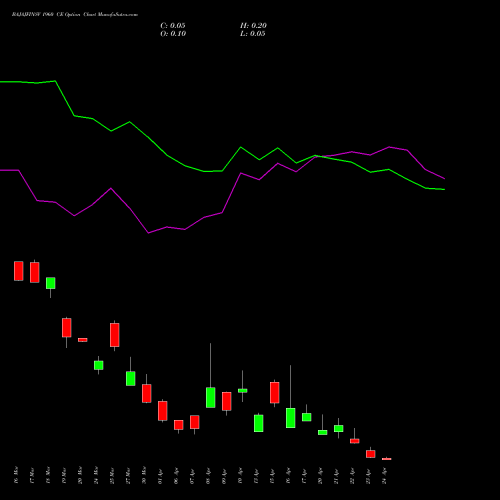Image resolution: width=500 pixels, height=500 pixels.
Task: Click the purple indicator line low near 30 Mar
Action: (x=148, y=233)
